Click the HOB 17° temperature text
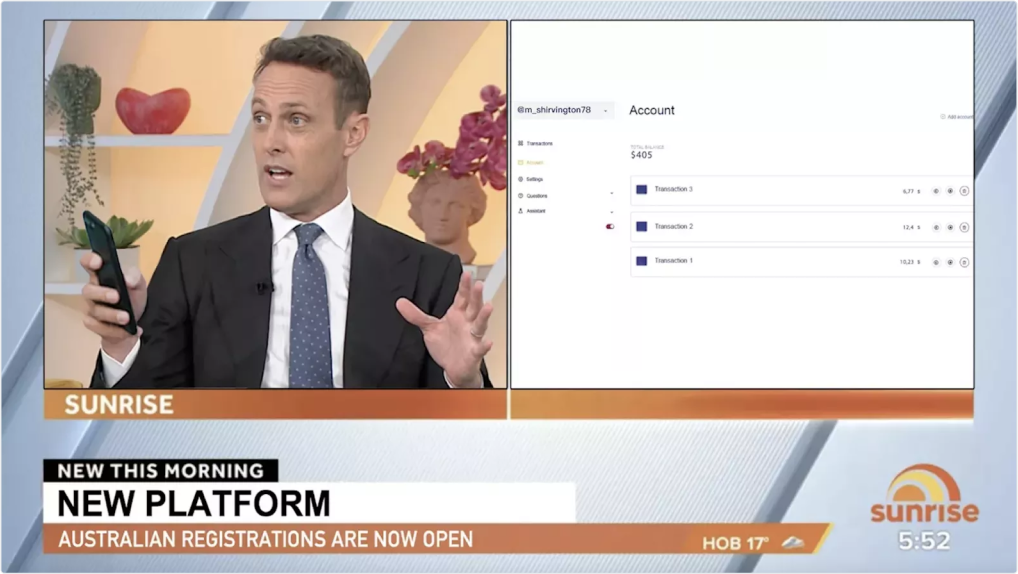1018x574 pixels. pyautogui.click(x=735, y=543)
